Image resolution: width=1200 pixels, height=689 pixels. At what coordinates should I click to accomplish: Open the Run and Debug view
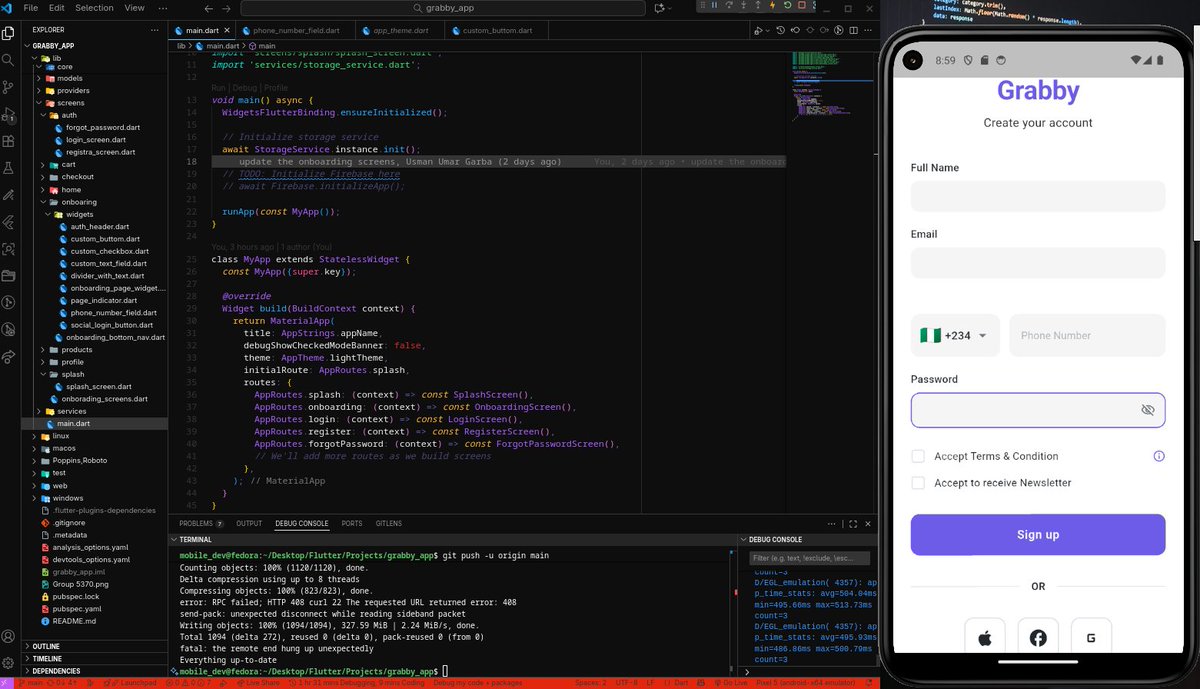pos(8,115)
